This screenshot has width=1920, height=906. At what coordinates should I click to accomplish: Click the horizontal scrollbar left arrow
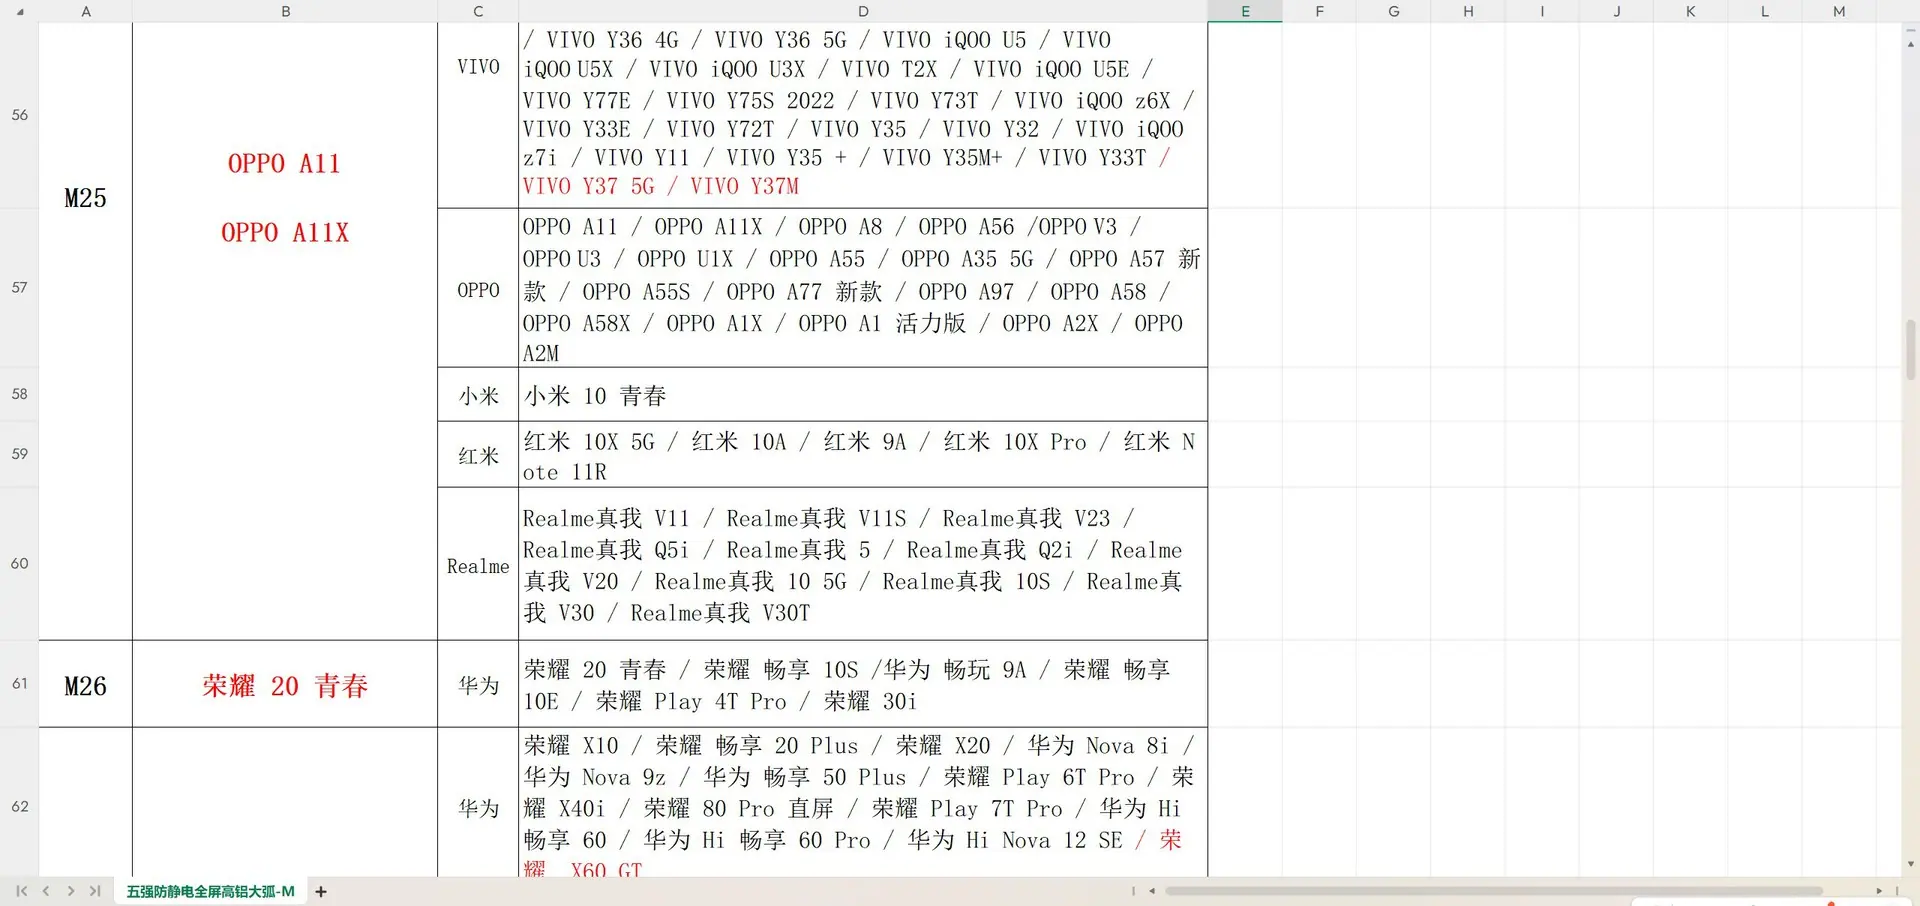tap(1152, 891)
